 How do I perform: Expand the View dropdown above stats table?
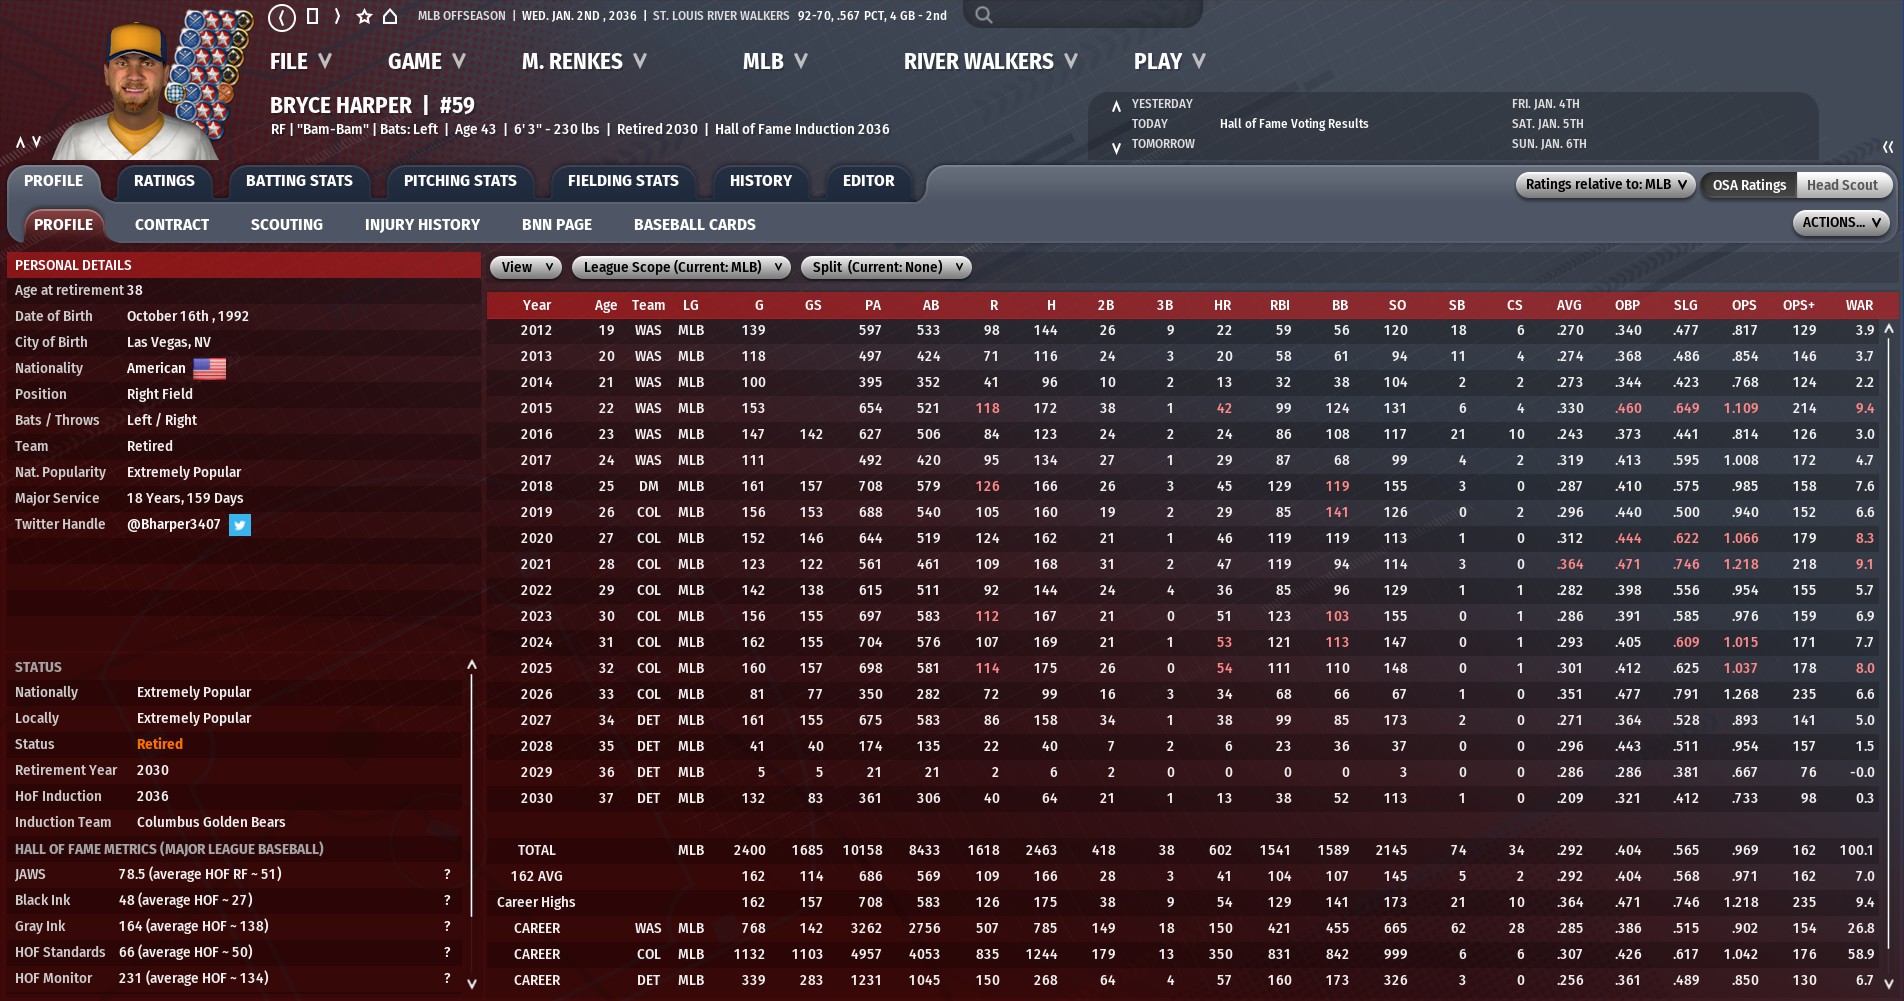(x=526, y=268)
